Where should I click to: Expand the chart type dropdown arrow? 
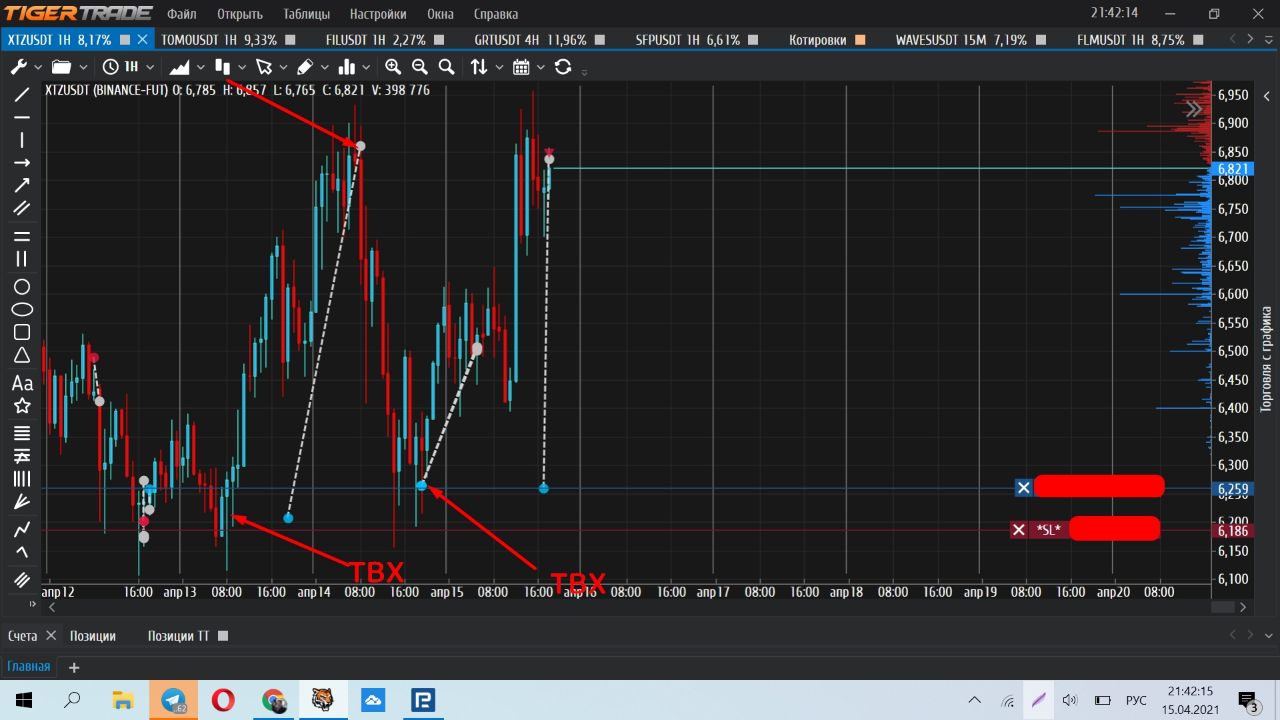click(x=201, y=67)
